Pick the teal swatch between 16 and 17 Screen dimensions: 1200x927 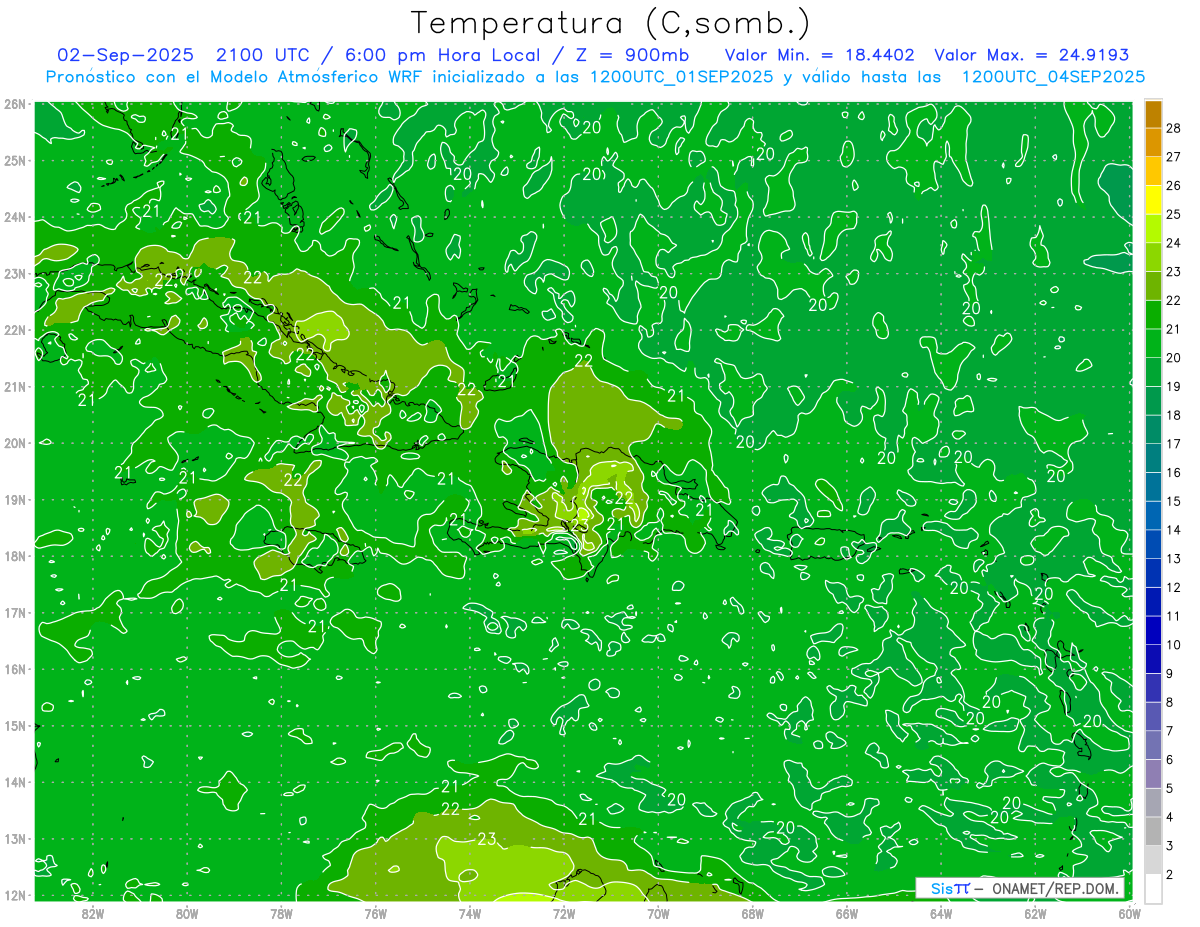[1153, 458]
